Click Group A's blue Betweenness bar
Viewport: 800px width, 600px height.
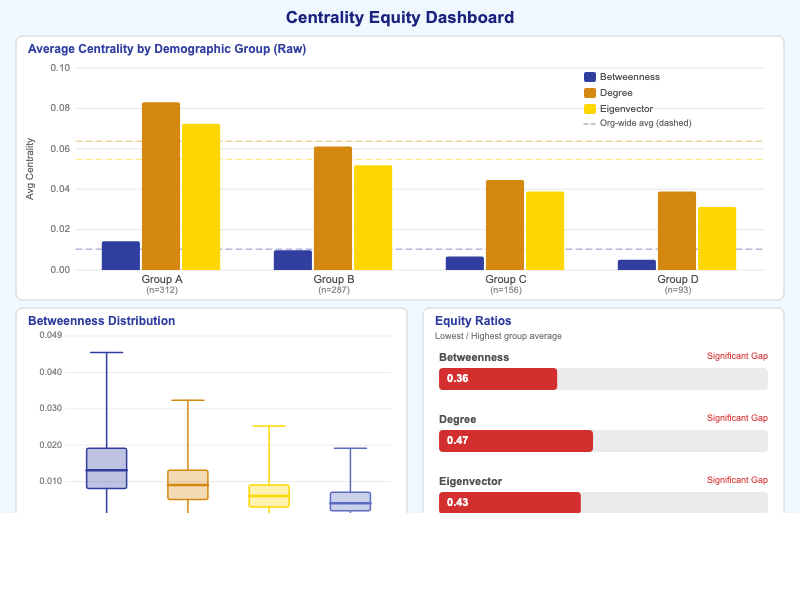click(x=121, y=256)
